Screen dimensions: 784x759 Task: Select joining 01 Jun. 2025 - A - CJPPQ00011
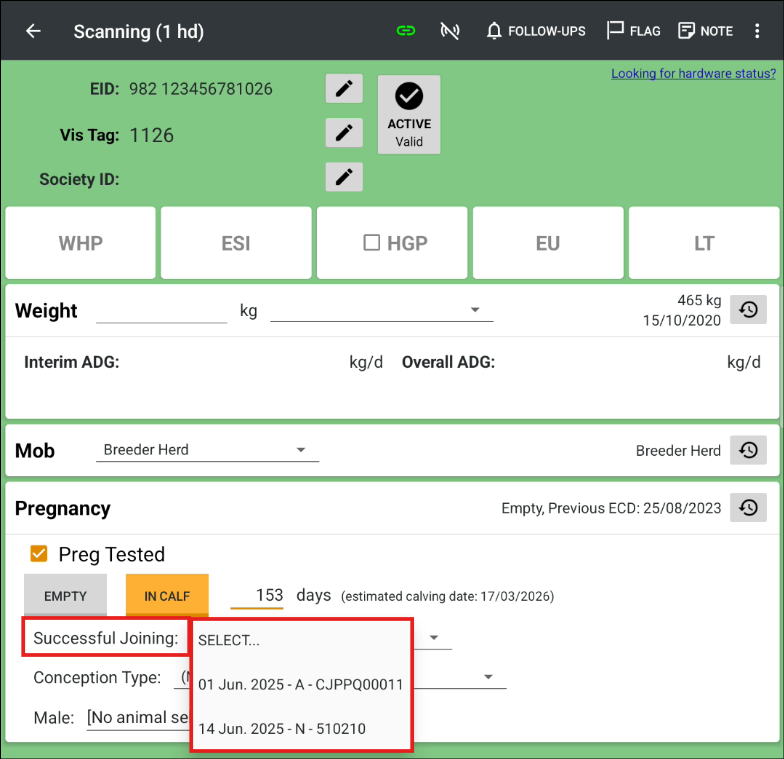(300, 684)
